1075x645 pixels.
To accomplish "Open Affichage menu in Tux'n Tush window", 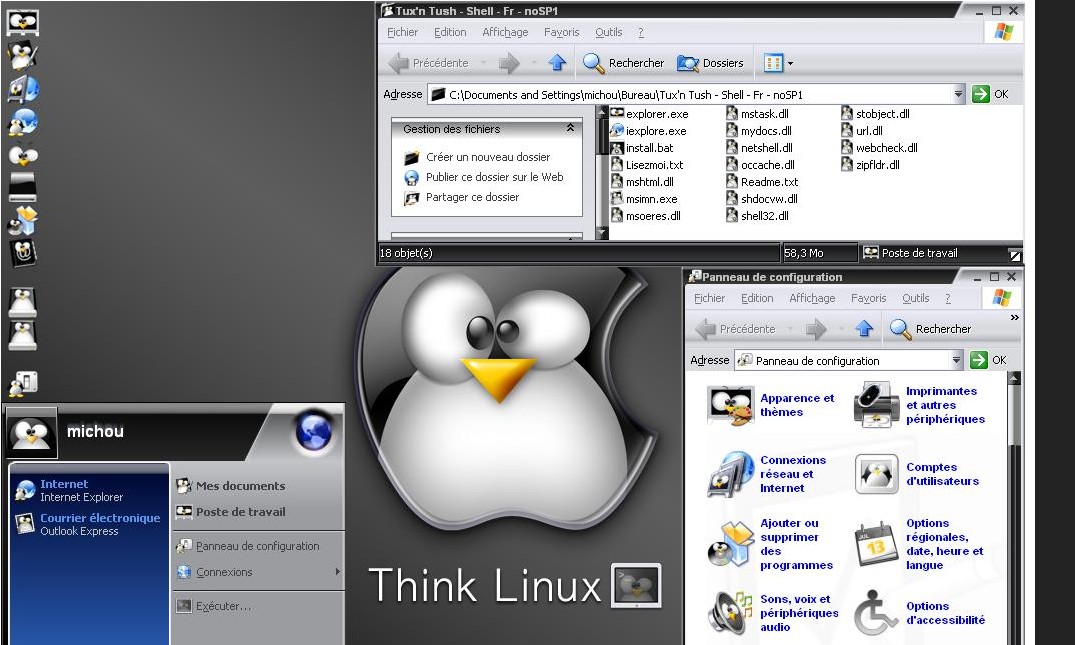I will pyautogui.click(x=505, y=32).
